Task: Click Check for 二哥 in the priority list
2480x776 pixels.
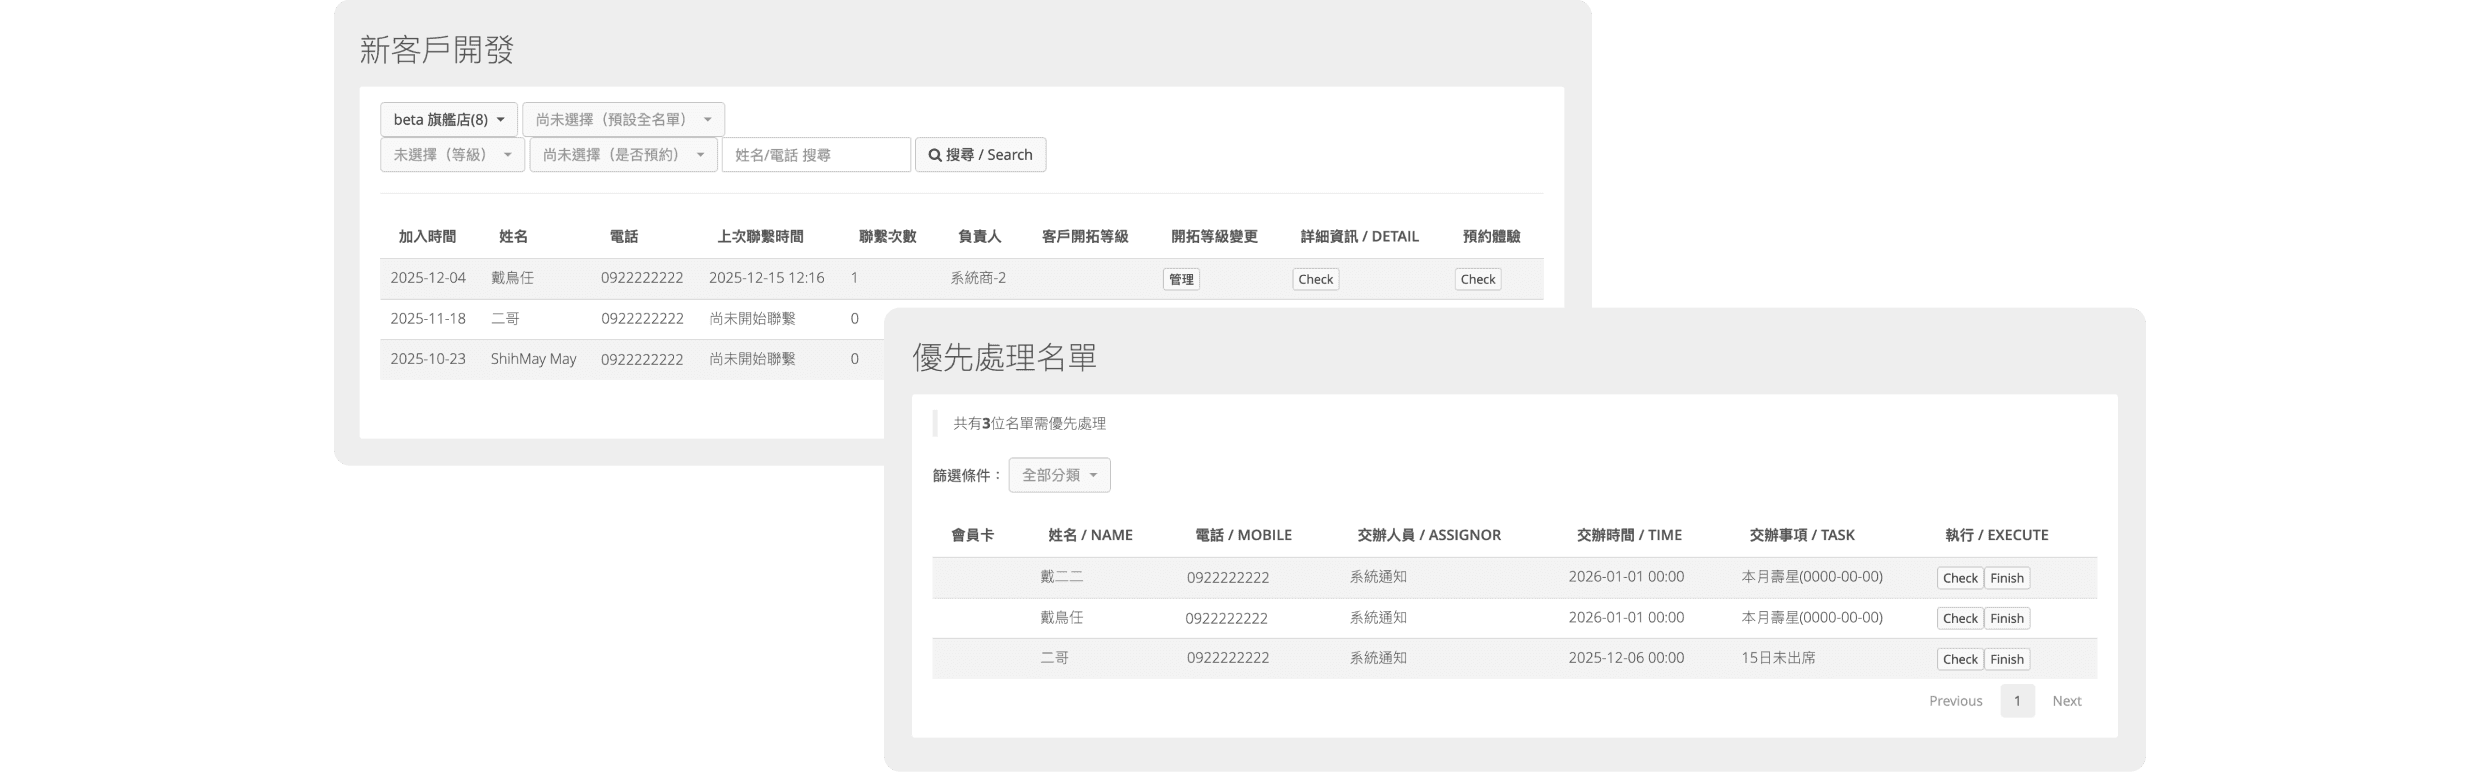Action: tap(1960, 659)
